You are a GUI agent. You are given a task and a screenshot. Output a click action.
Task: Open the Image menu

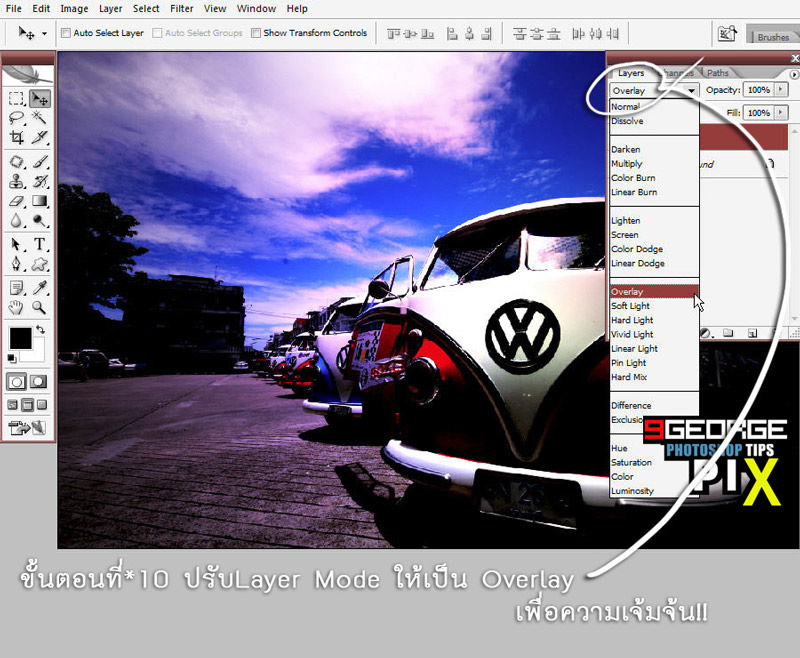pyautogui.click(x=74, y=9)
